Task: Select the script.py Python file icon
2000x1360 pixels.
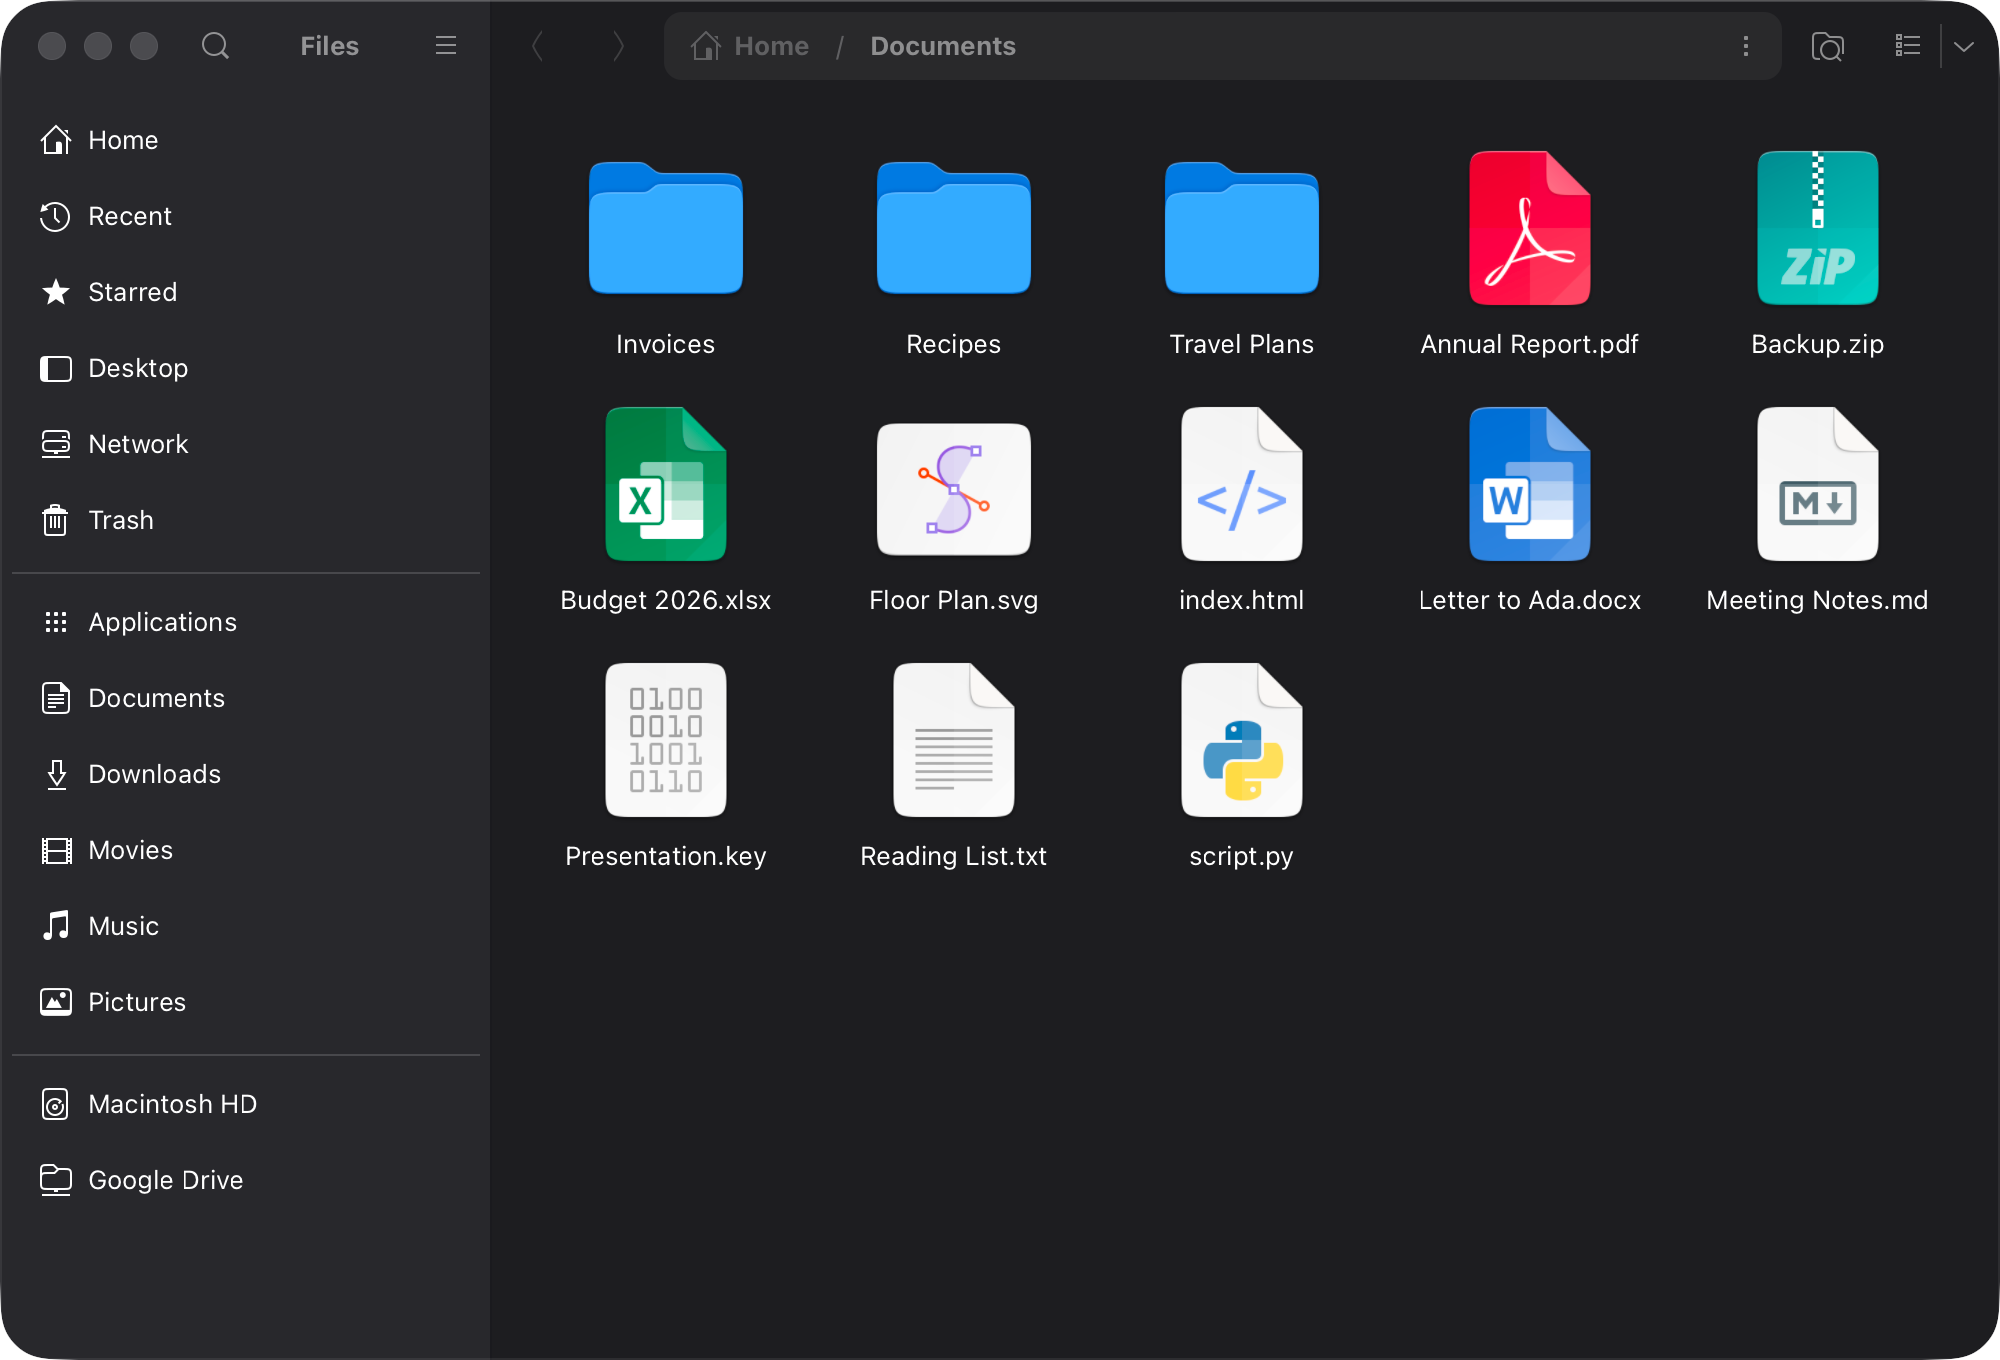Action: [x=1242, y=740]
